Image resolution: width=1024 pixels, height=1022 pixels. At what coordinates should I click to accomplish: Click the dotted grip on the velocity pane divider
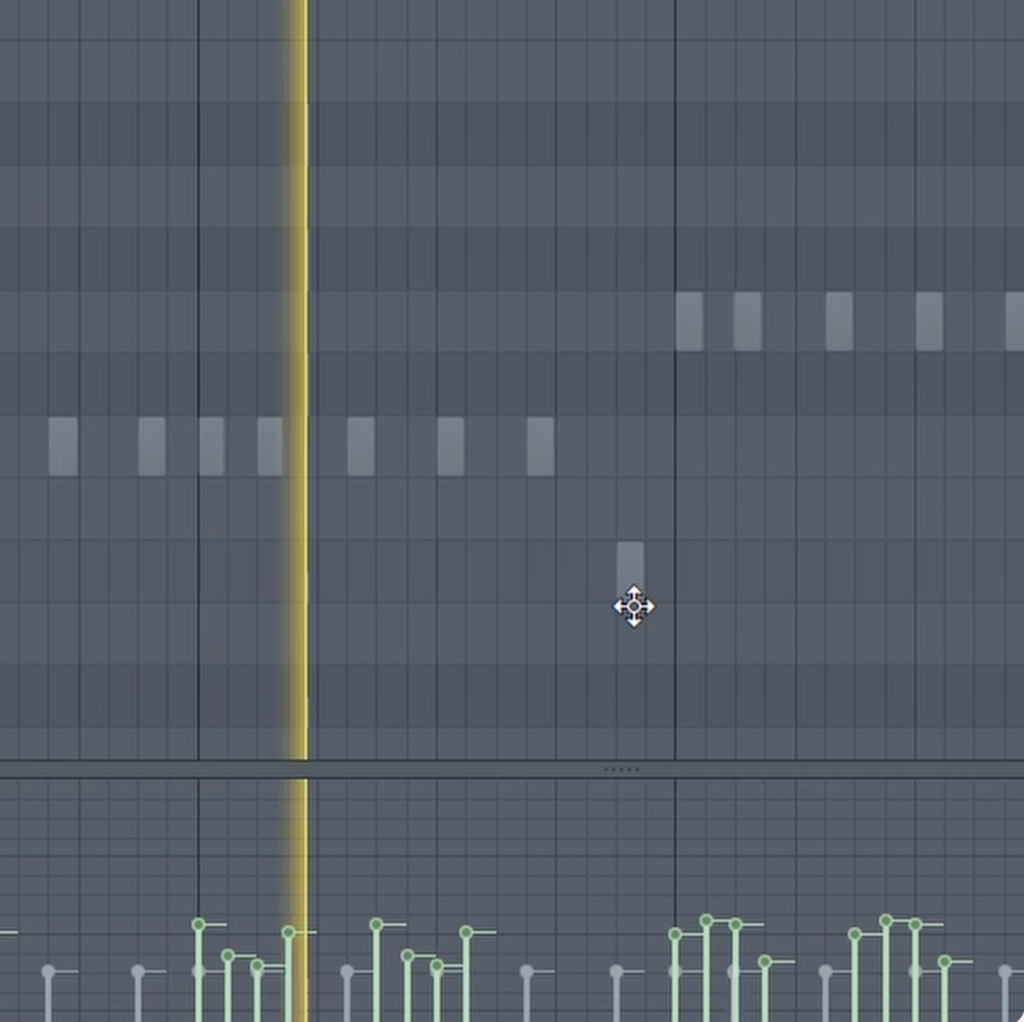click(621, 769)
